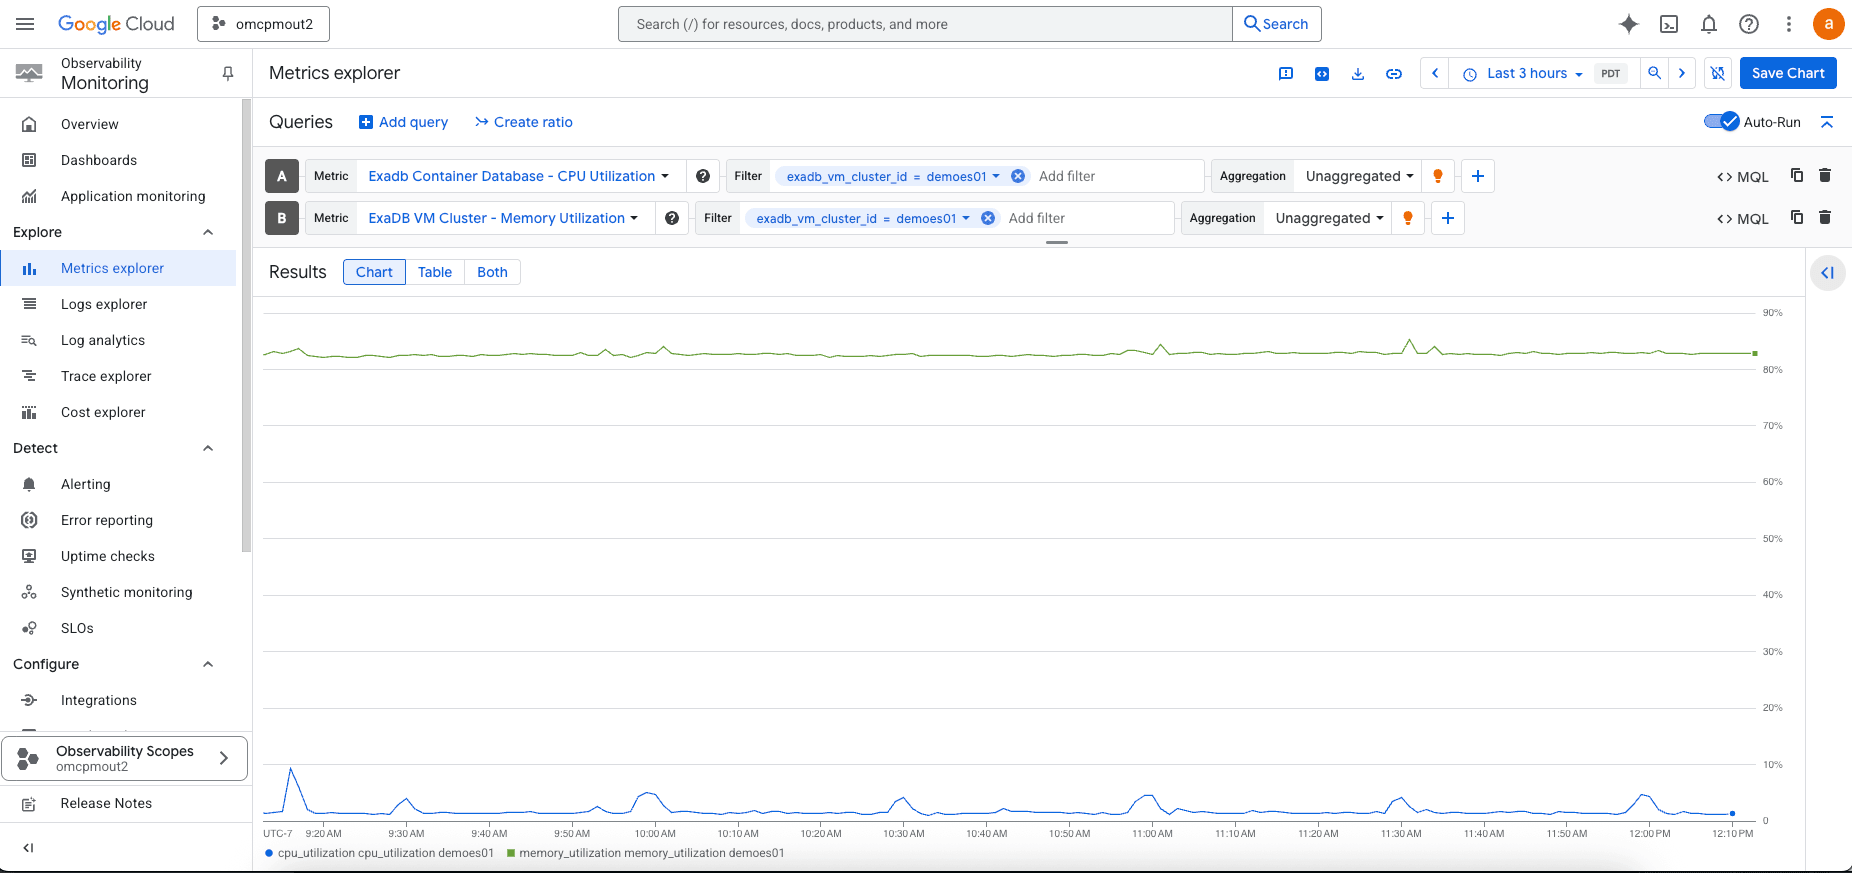Go to next time range arrow
1852x873 pixels.
click(1682, 73)
